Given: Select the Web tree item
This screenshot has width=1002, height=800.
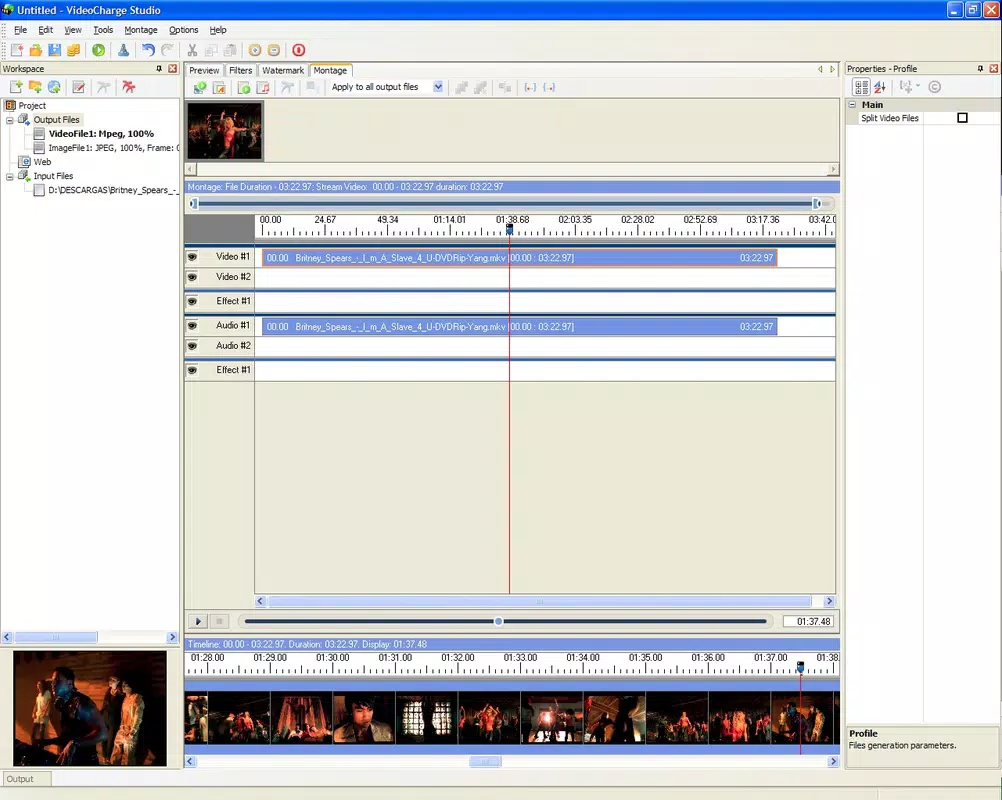Looking at the screenshot, I should pos(42,162).
